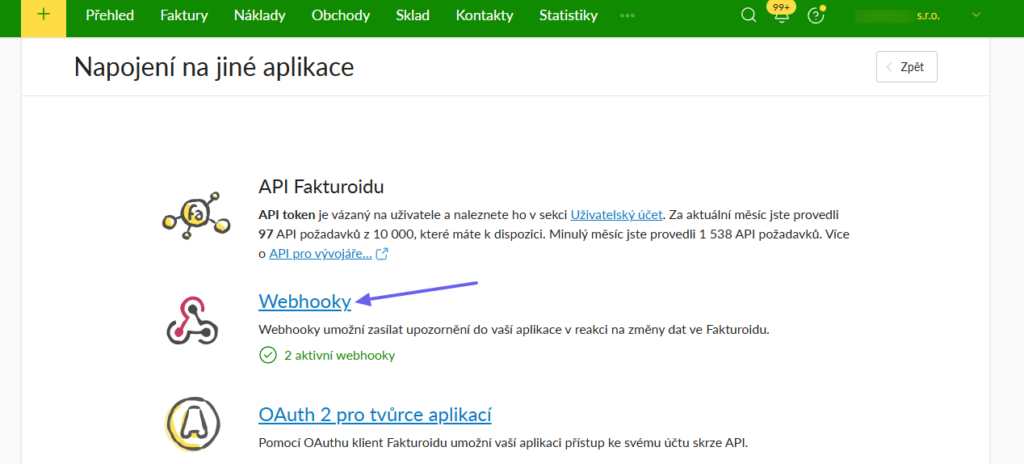Screen dimensions: 1024x464
Task: Open the Obchody menu
Action: click(341, 16)
